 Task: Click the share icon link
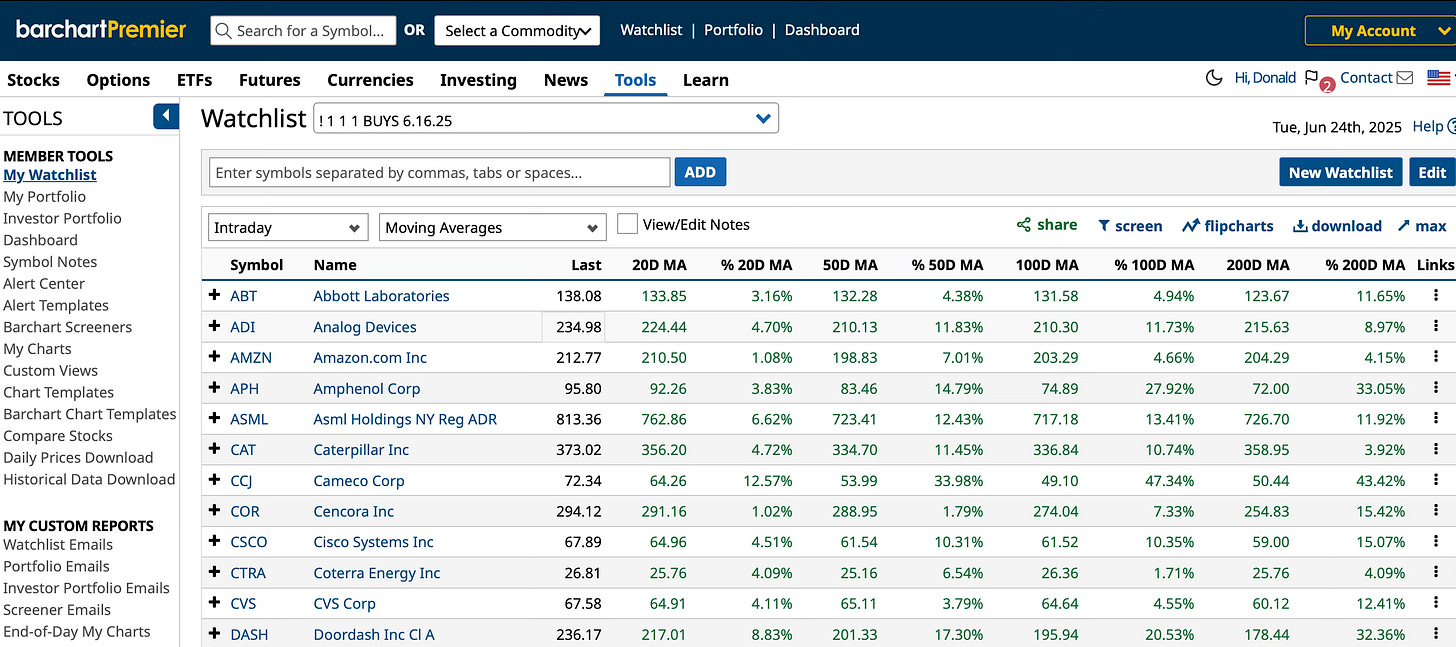(1047, 225)
